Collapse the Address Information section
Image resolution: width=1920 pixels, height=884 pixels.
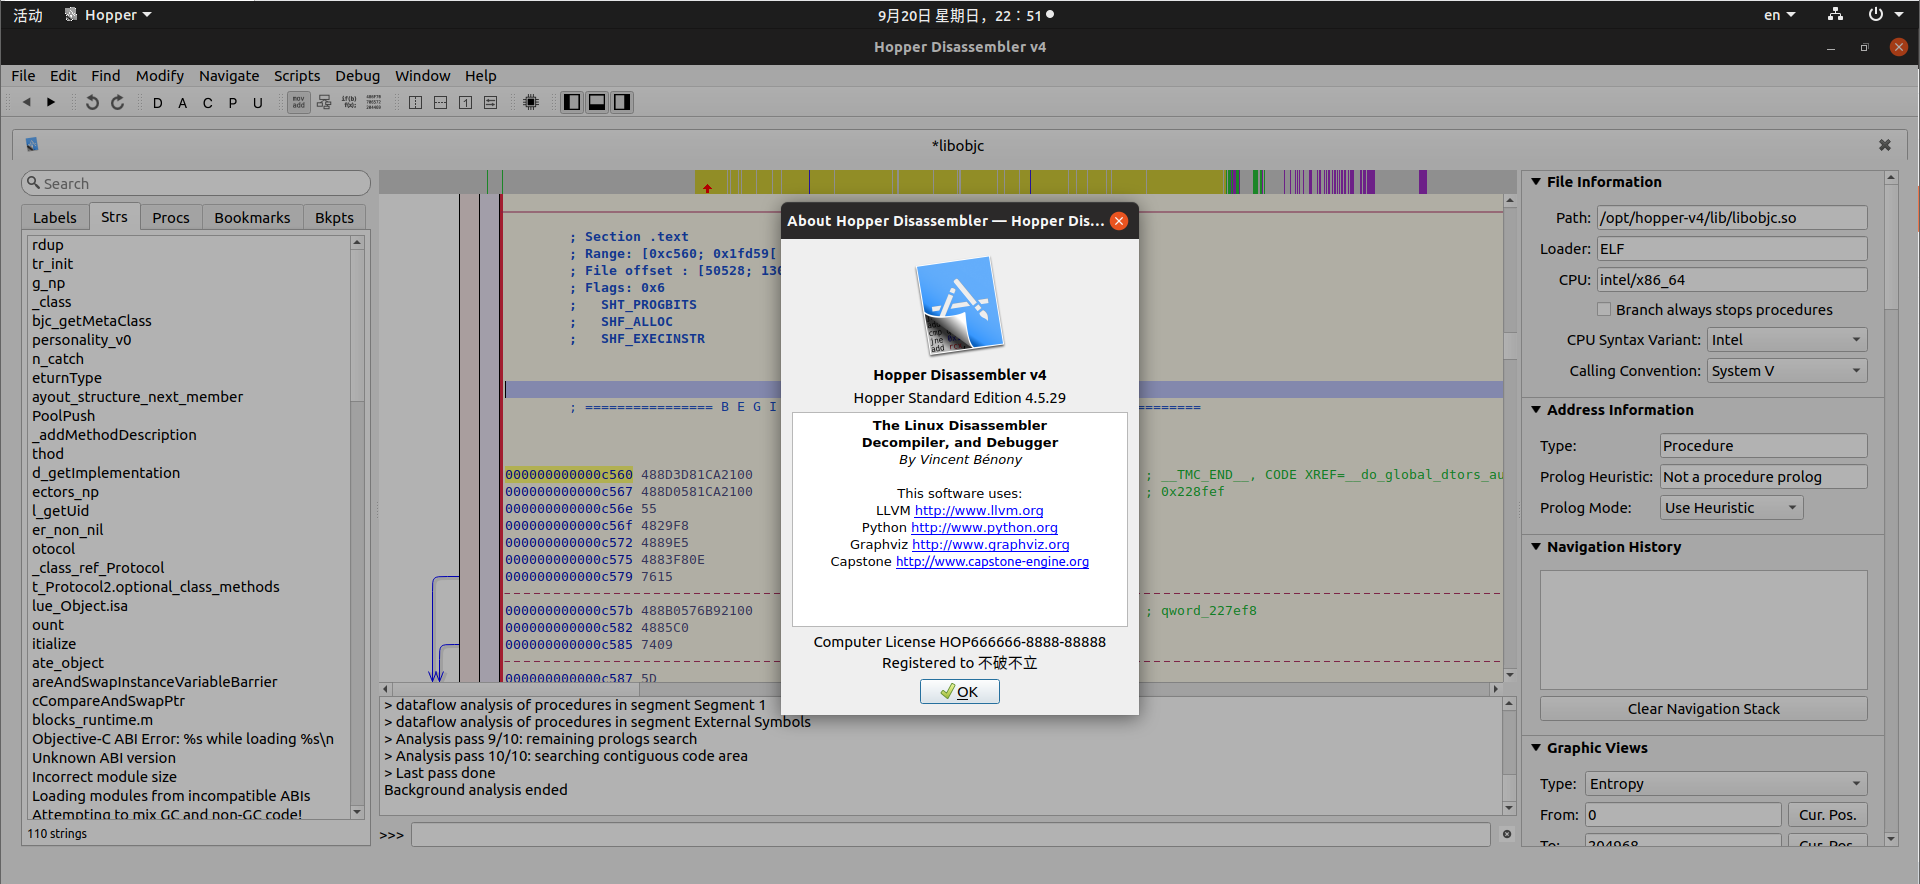1536,410
